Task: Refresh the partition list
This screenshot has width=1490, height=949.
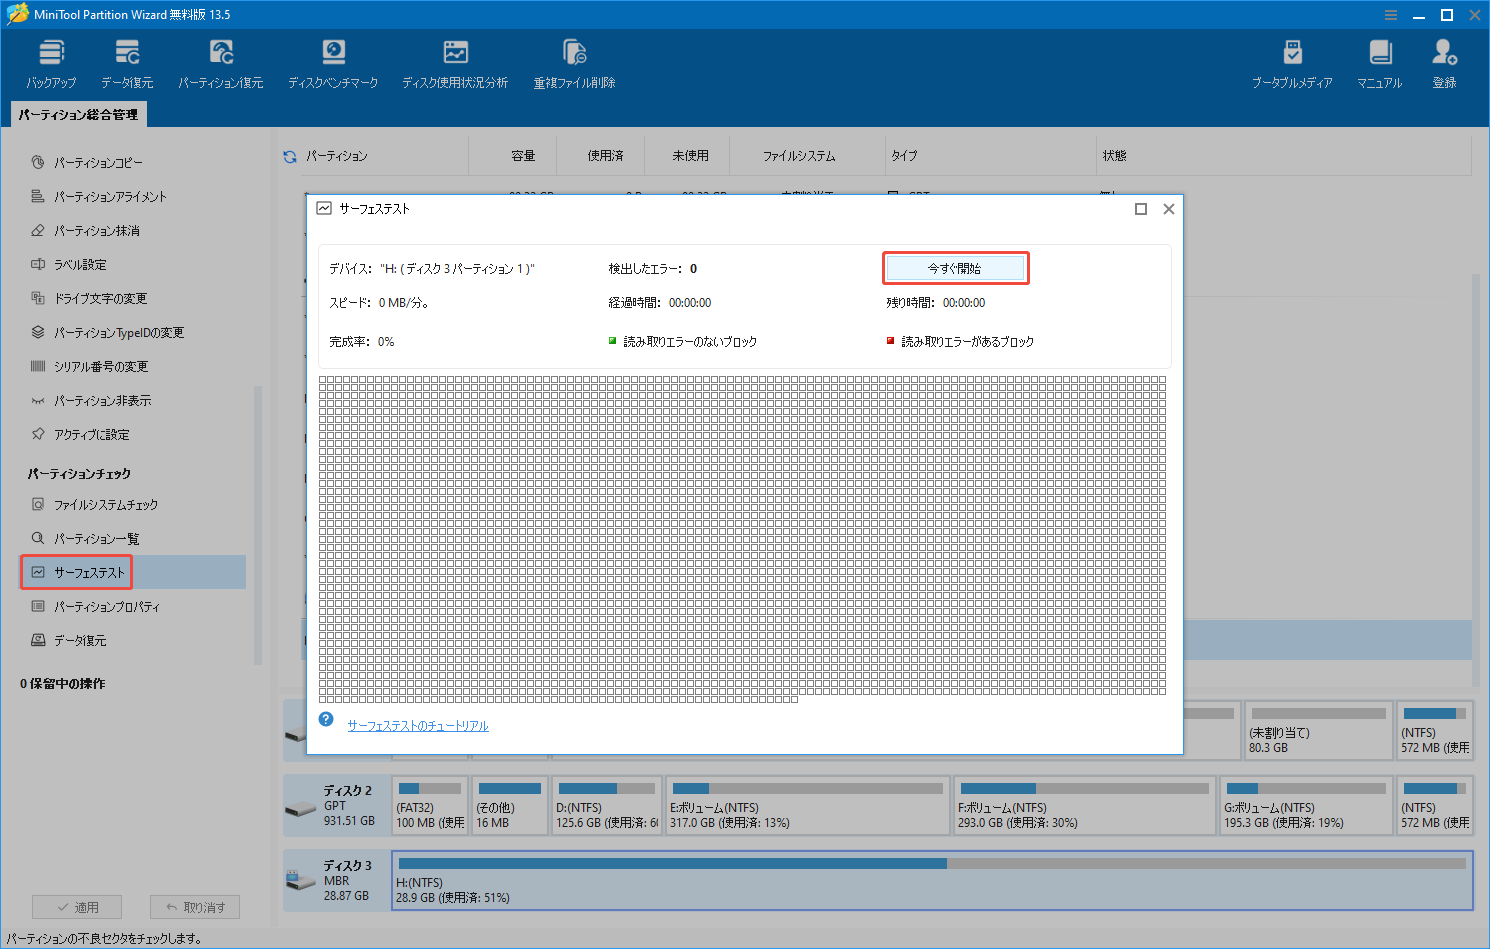Action: (290, 155)
